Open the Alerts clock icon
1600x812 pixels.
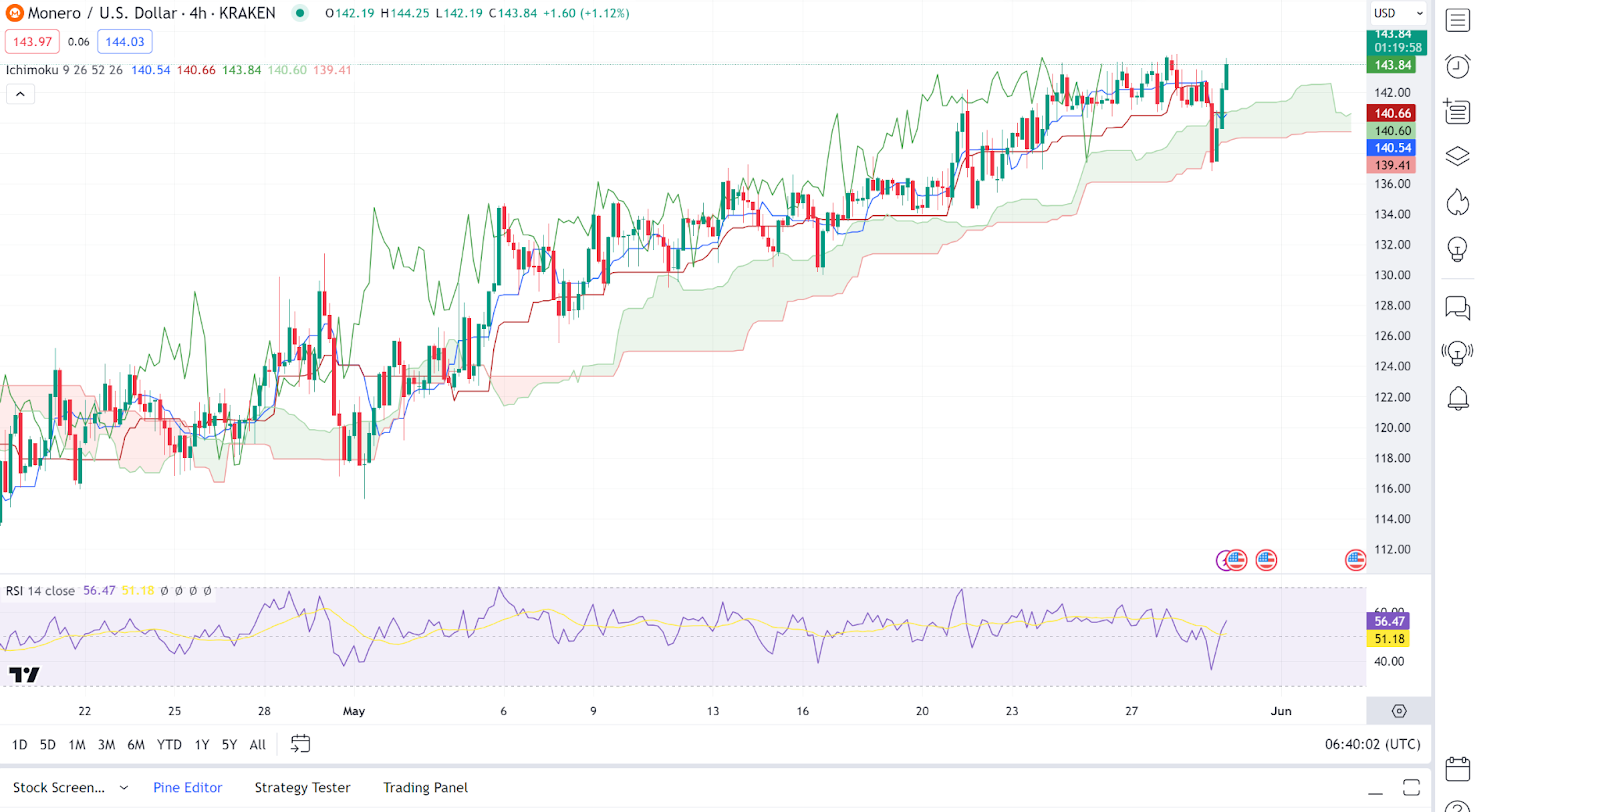tap(1458, 66)
